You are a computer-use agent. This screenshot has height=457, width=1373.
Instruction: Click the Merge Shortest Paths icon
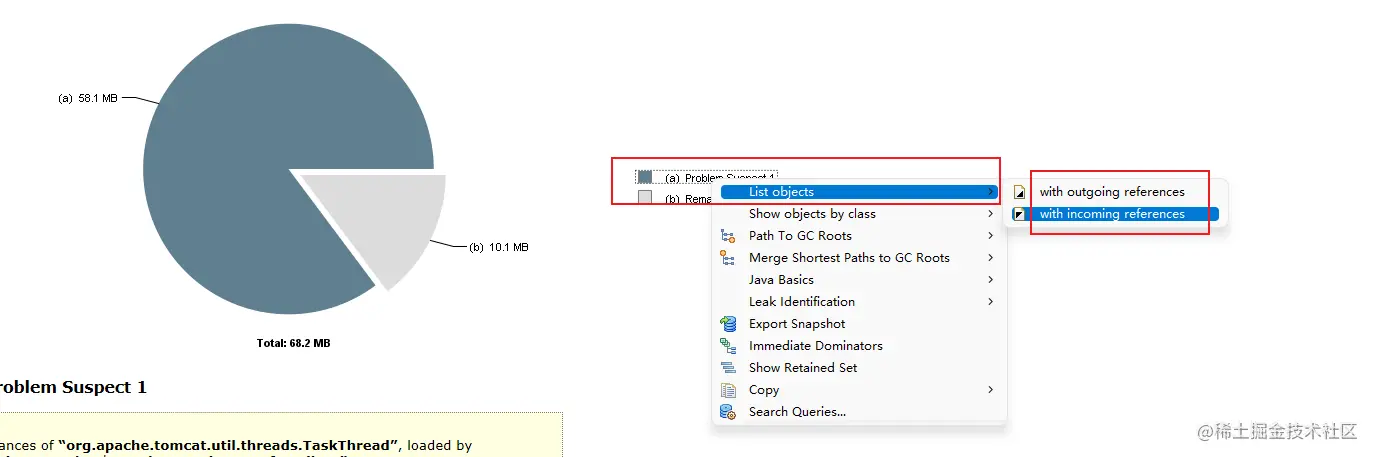coord(728,258)
